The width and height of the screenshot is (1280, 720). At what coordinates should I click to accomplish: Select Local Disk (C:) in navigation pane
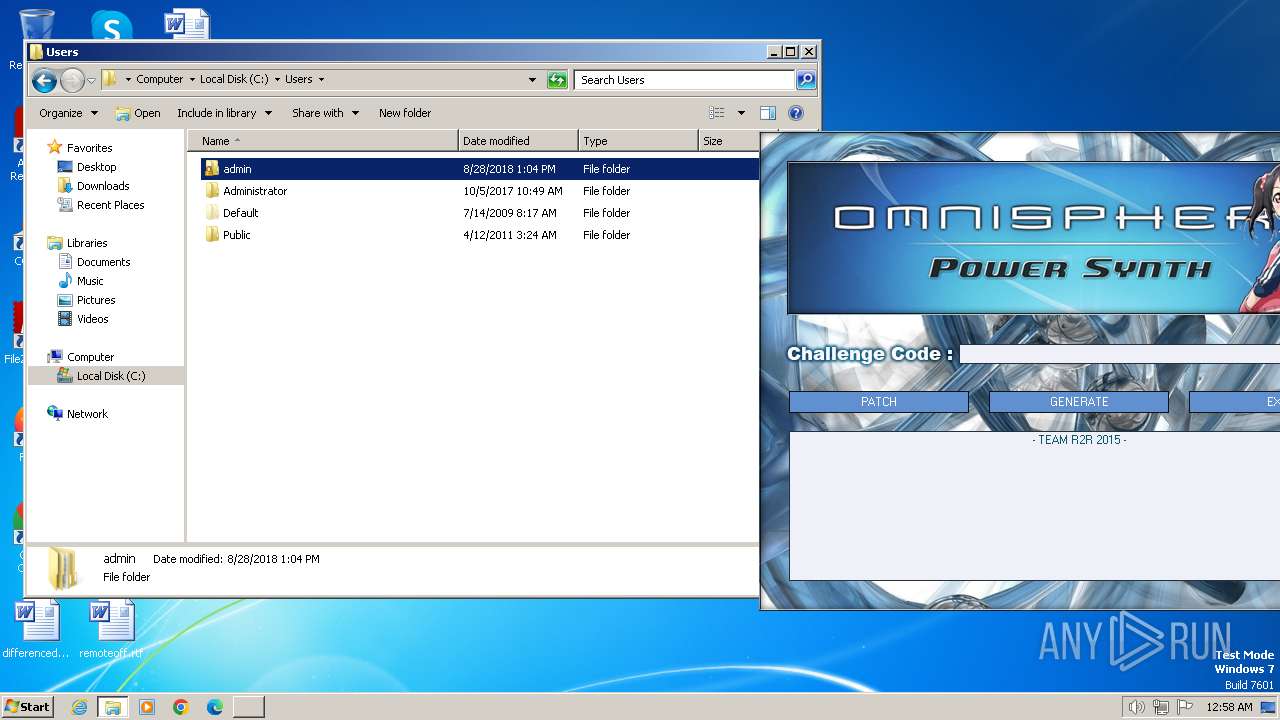pyautogui.click(x=110, y=376)
